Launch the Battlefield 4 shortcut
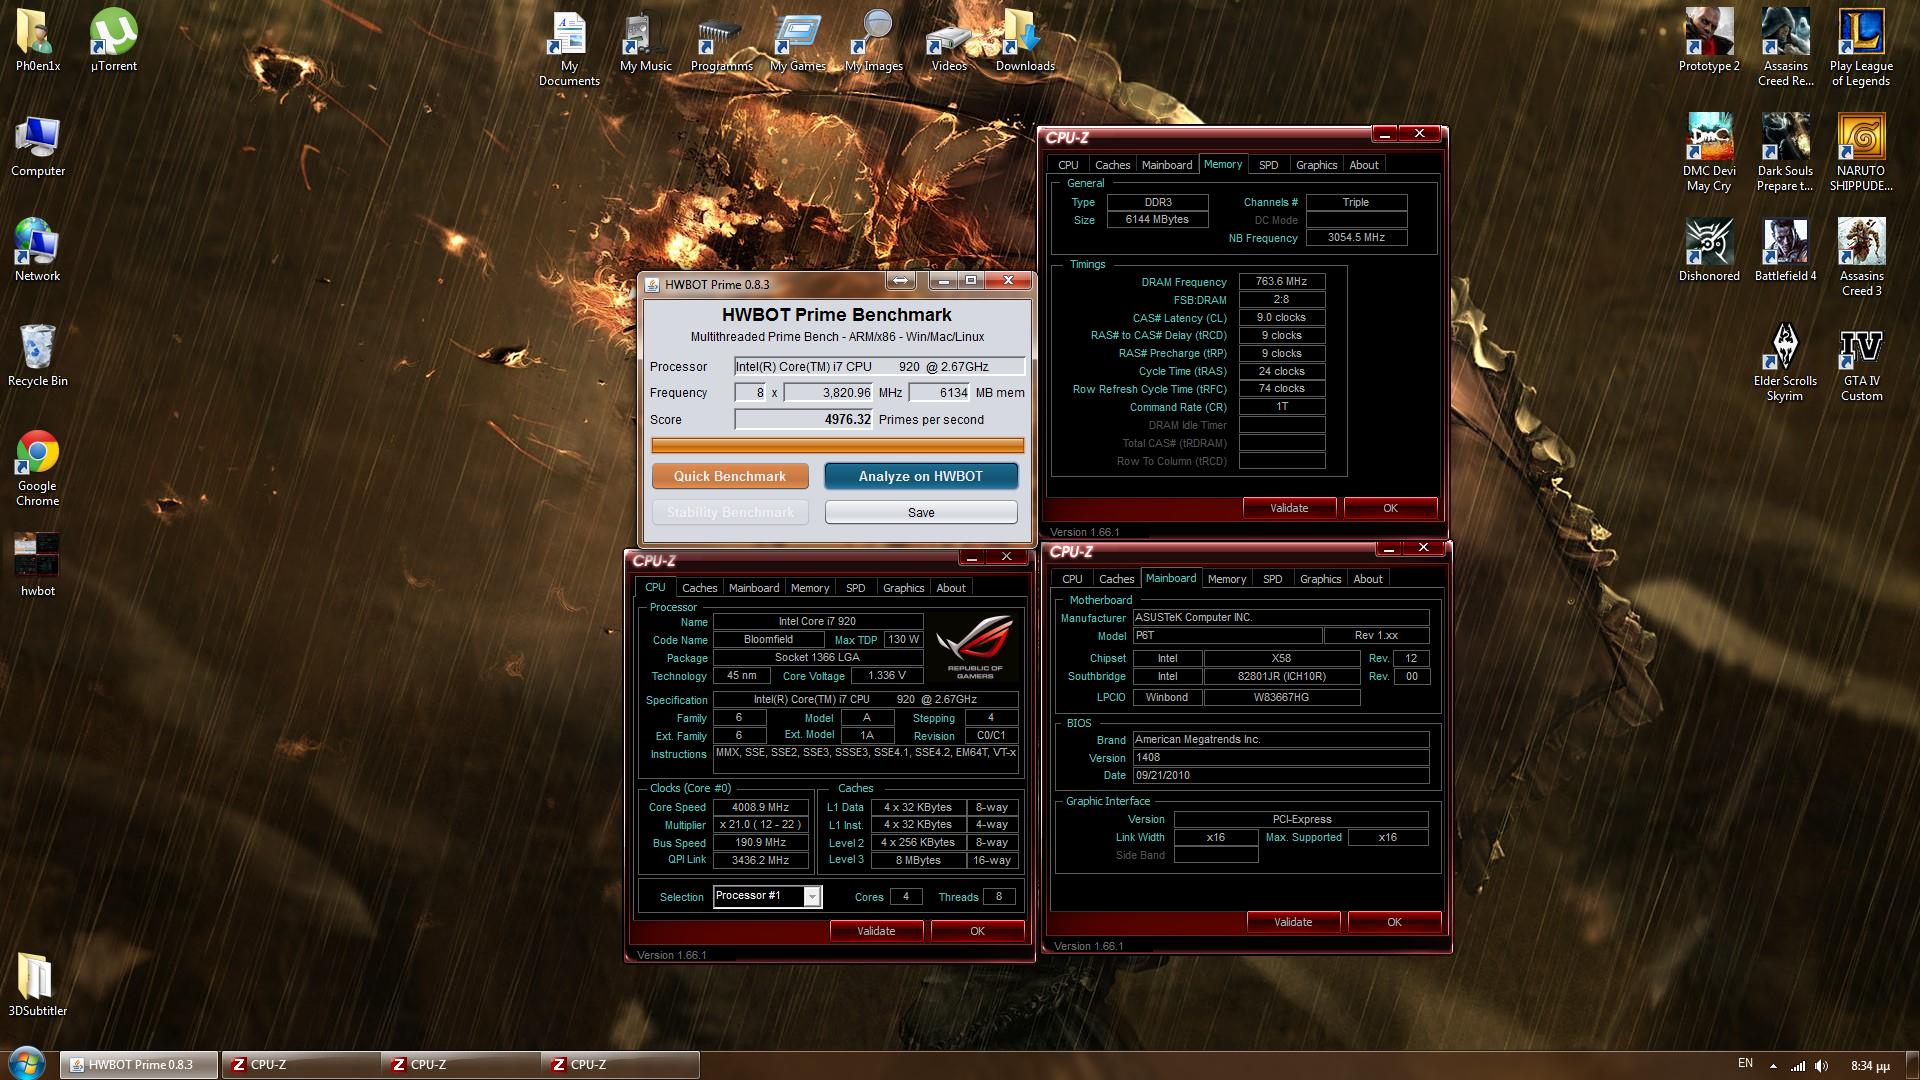Viewport: 1920px width, 1080px height. click(x=1785, y=251)
